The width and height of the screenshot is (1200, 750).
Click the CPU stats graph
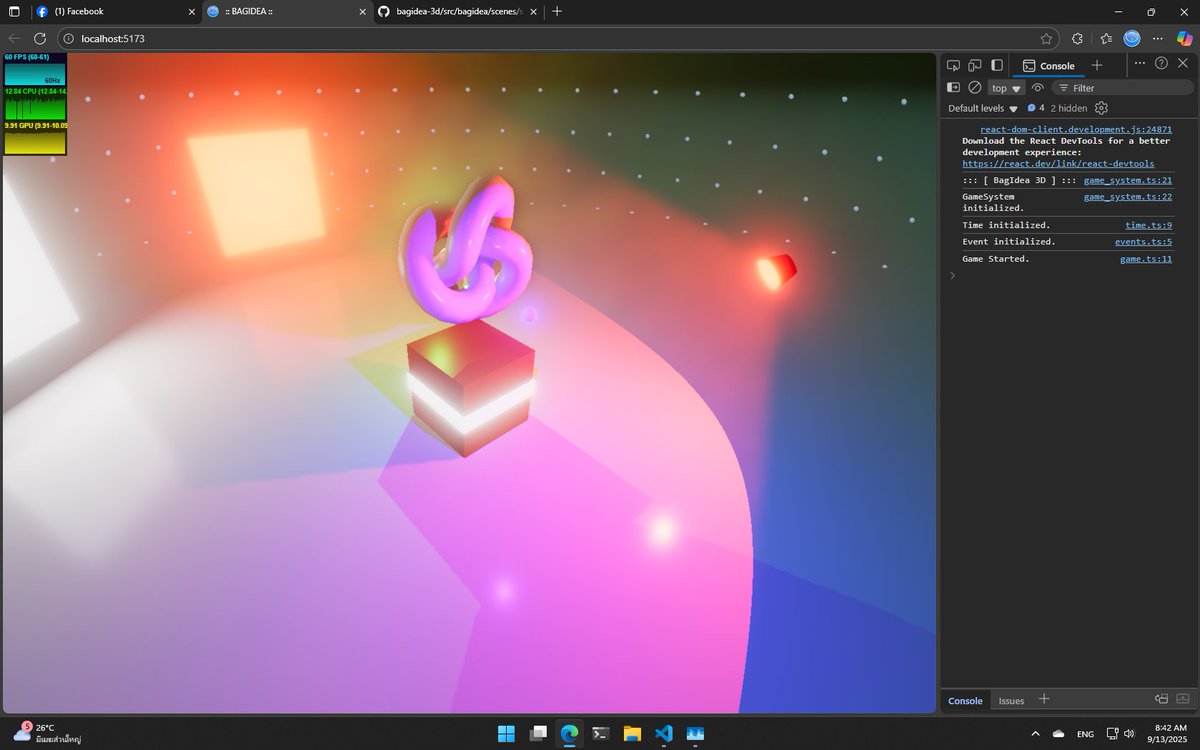pyautogui.click(x=35, y=104)
